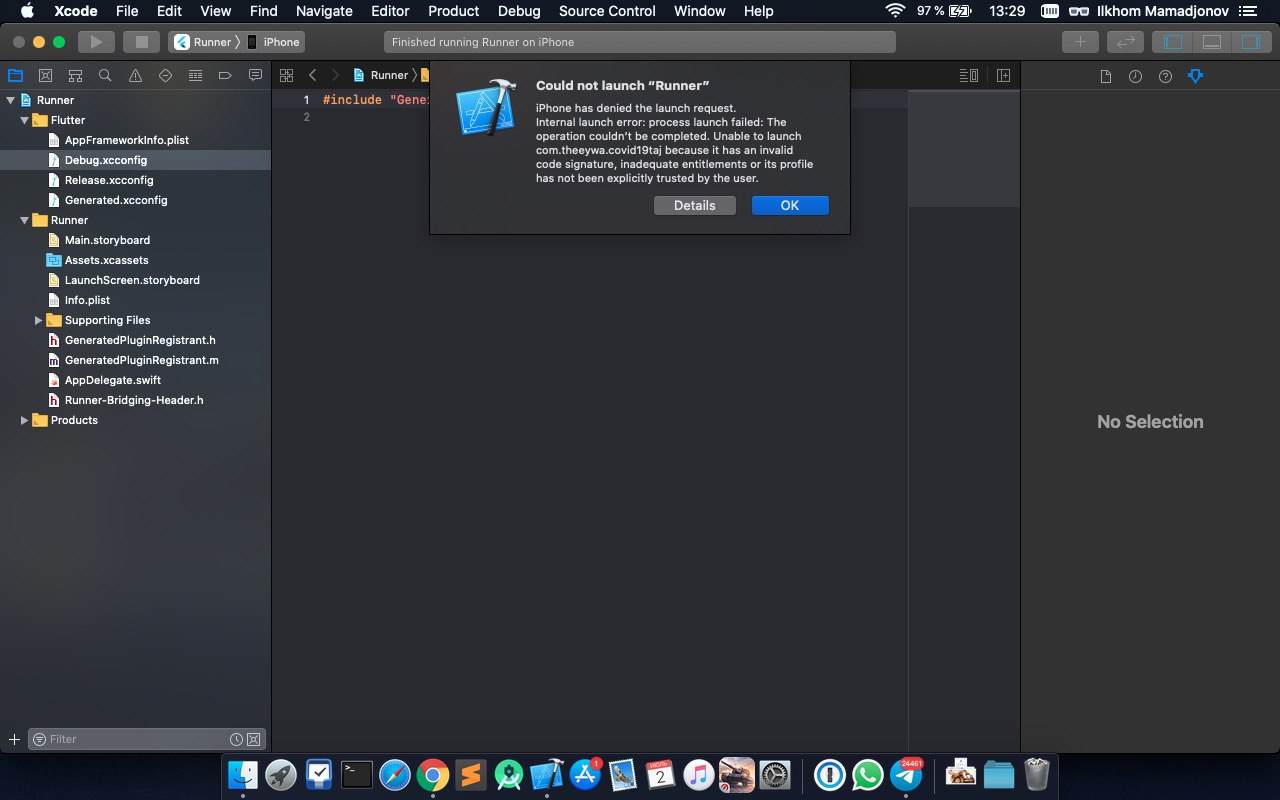Show the File inspector icon
The height and width of the screenshot is (800, 1280).
click(x=1105, y=76)
